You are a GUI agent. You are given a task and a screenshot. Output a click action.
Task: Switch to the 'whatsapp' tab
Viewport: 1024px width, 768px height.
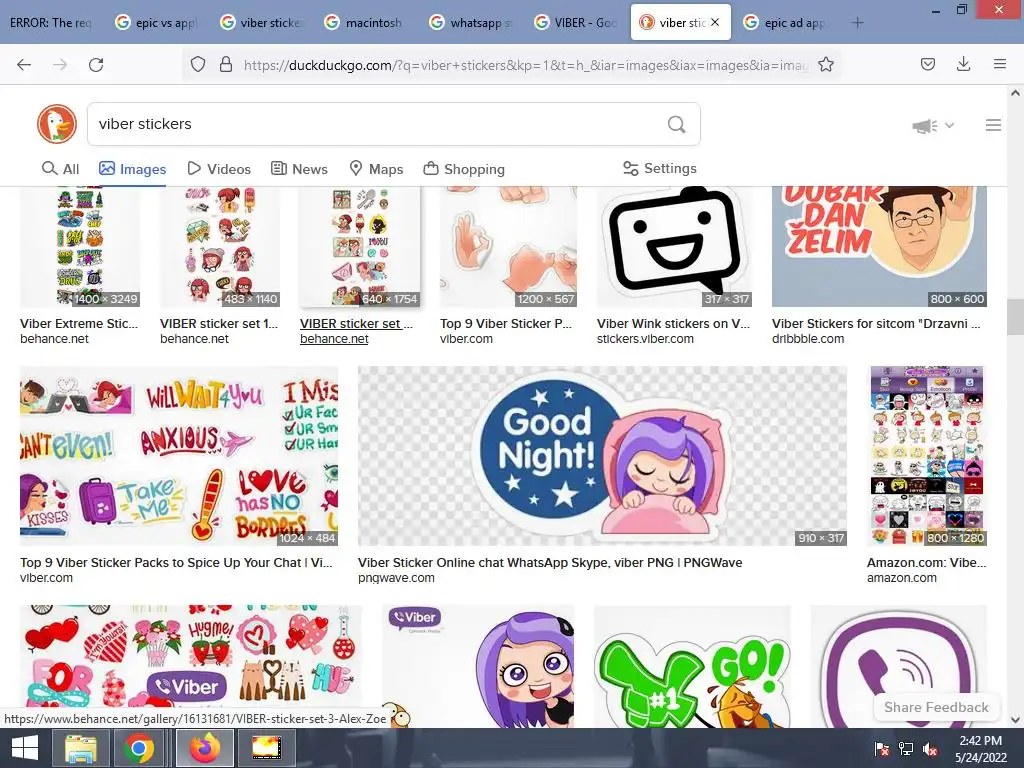point(470,23)
